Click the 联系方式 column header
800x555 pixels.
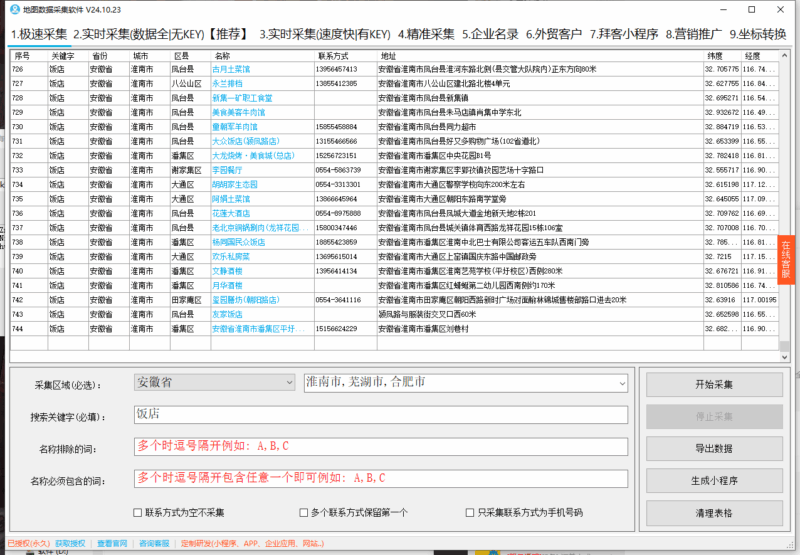pos(345,56)
